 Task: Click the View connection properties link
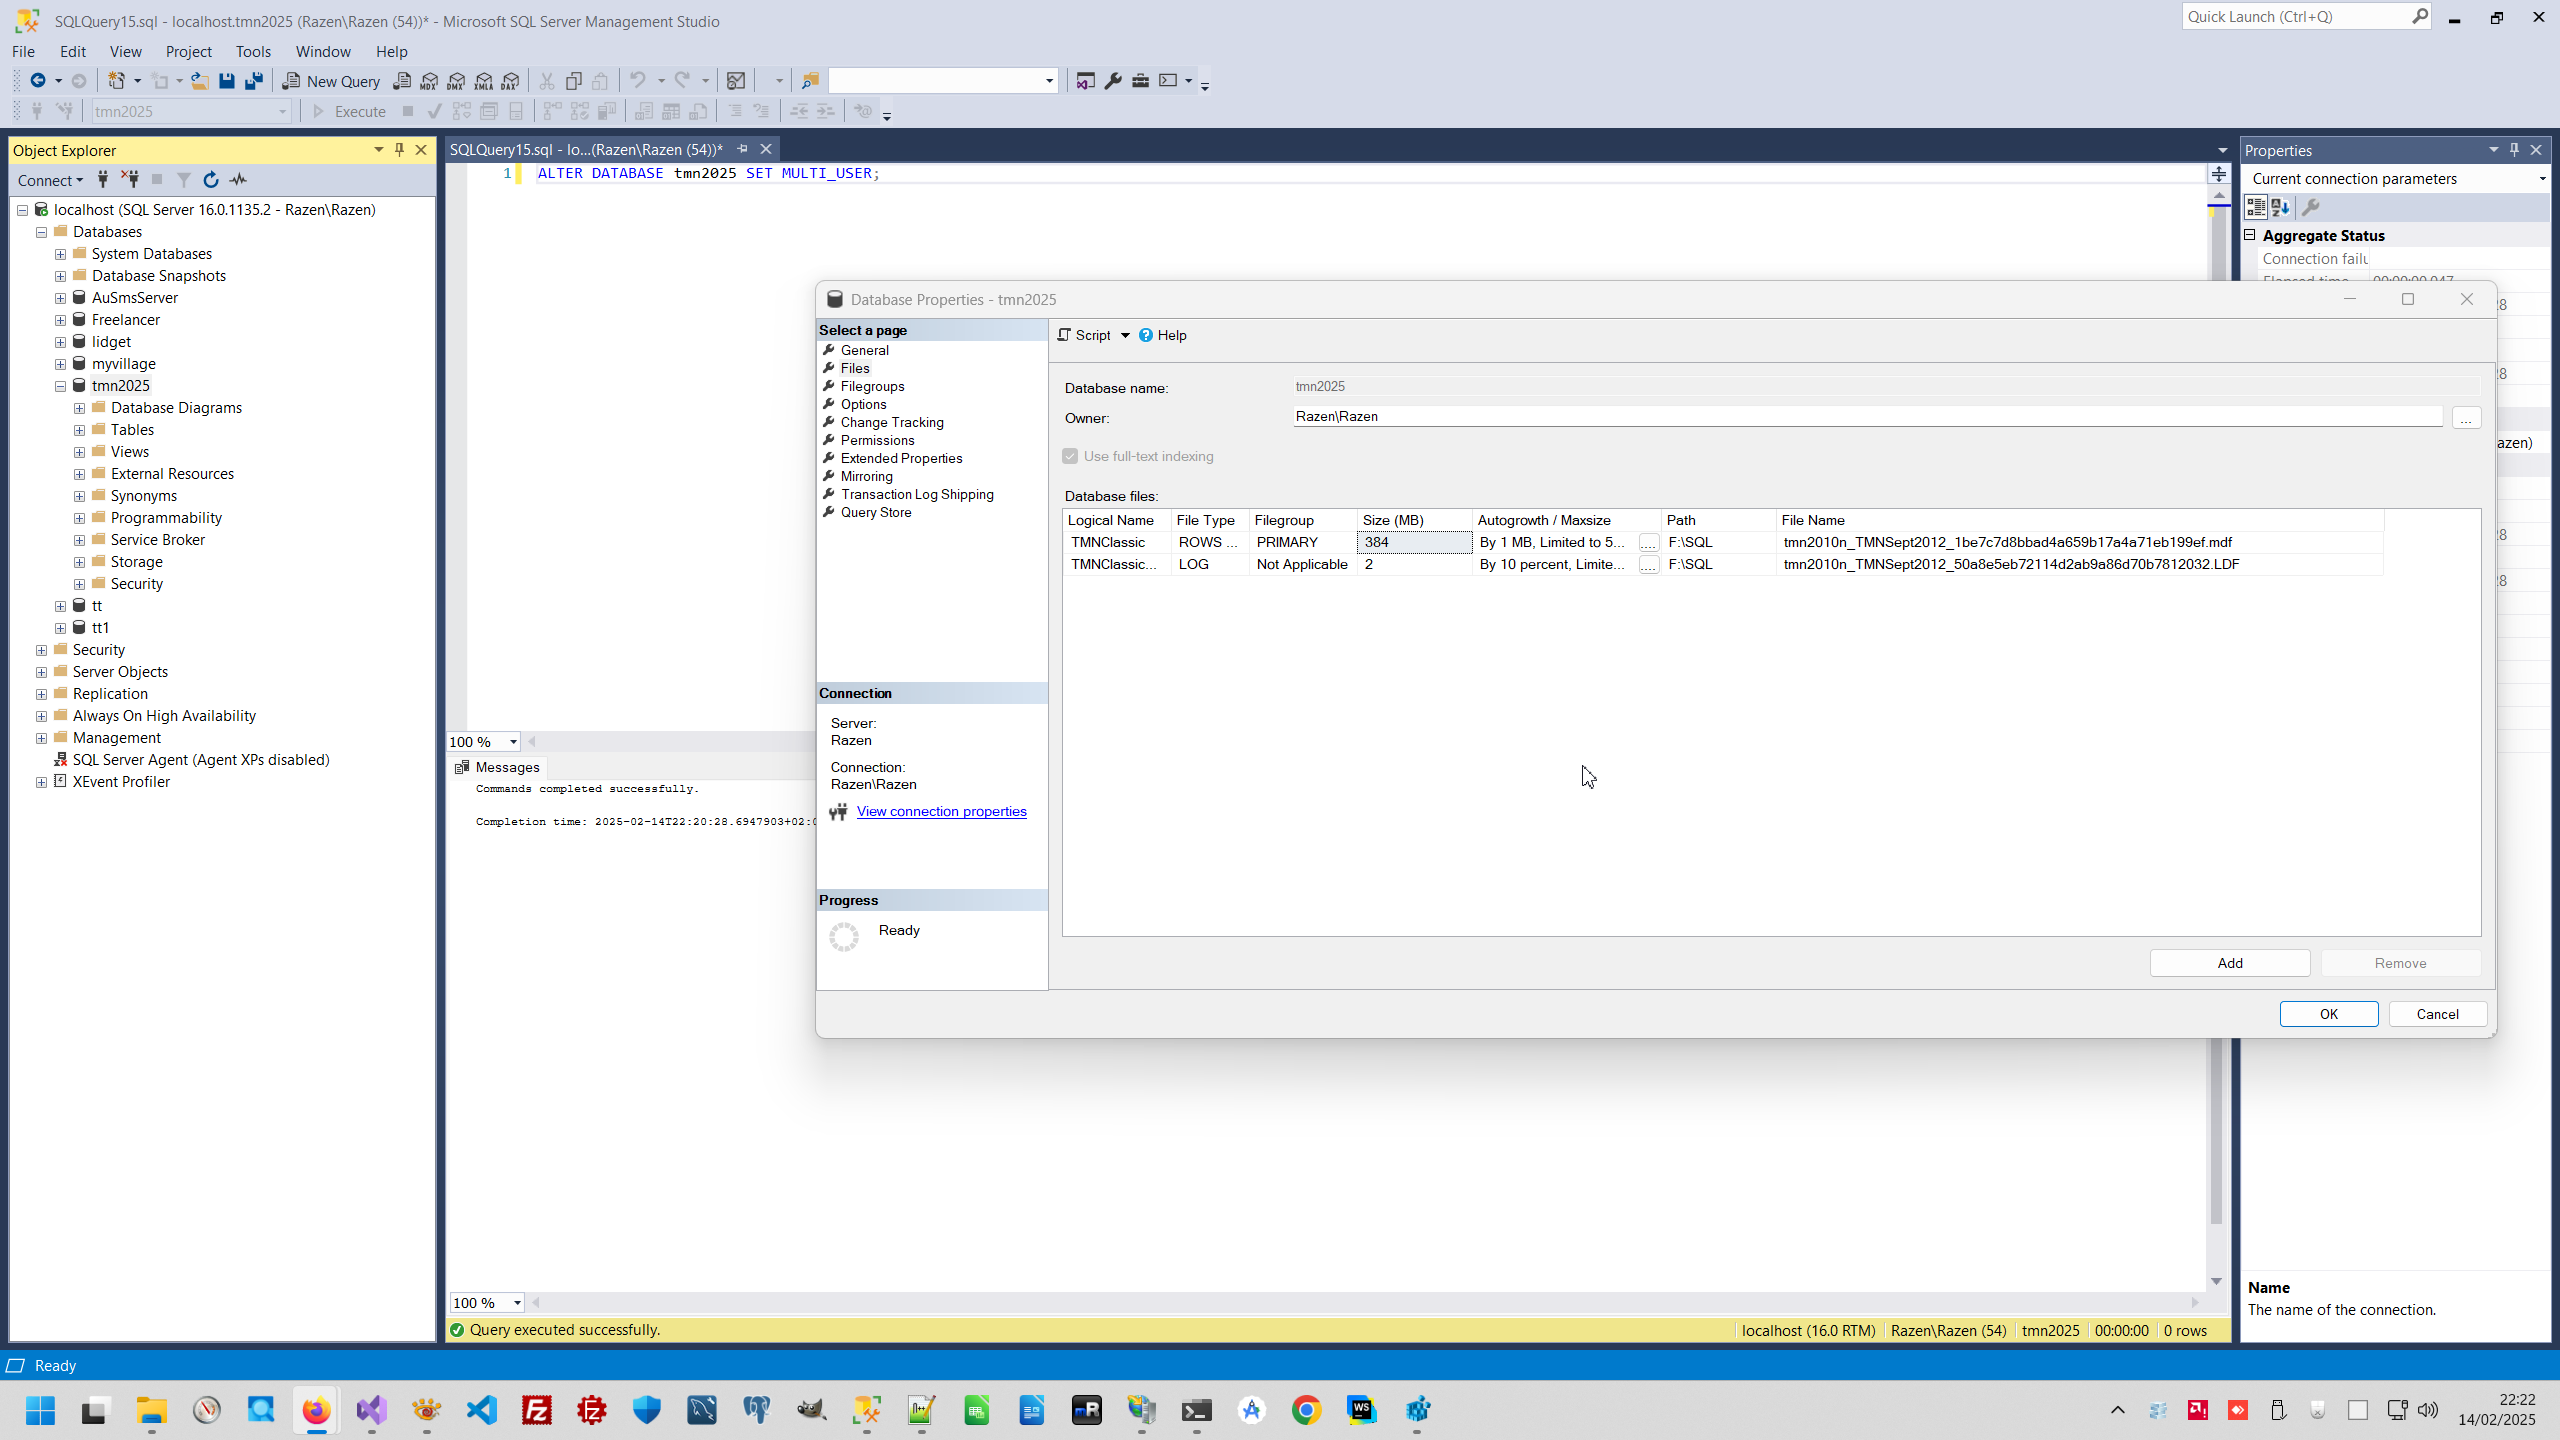[x=941, y=811]
